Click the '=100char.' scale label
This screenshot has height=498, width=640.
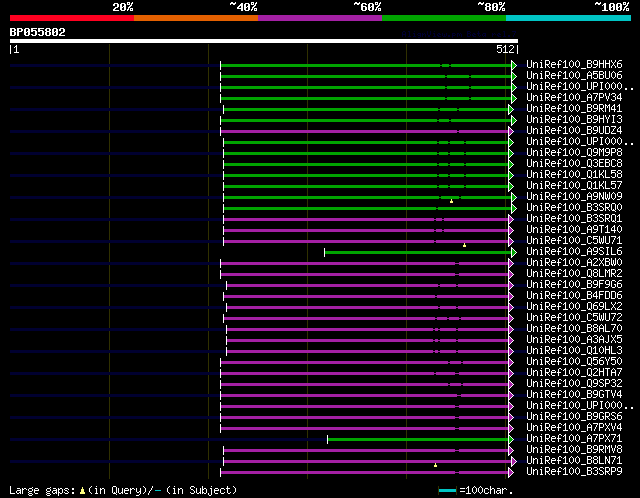click(x=486, y=490)
